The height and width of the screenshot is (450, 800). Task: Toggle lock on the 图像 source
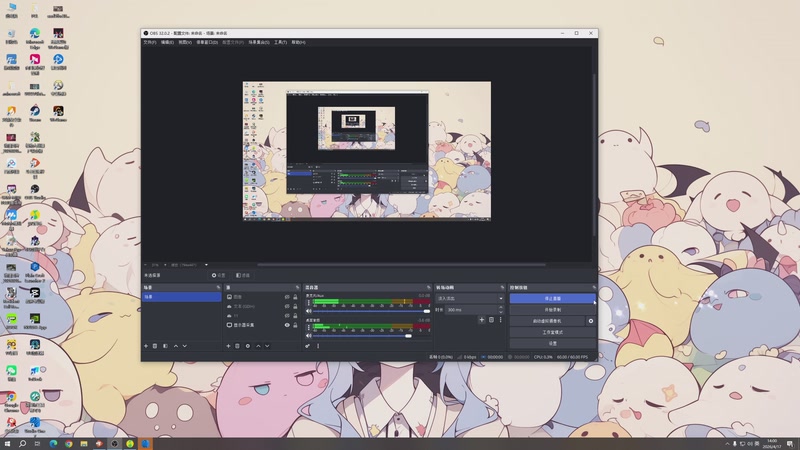pos(295,297)
